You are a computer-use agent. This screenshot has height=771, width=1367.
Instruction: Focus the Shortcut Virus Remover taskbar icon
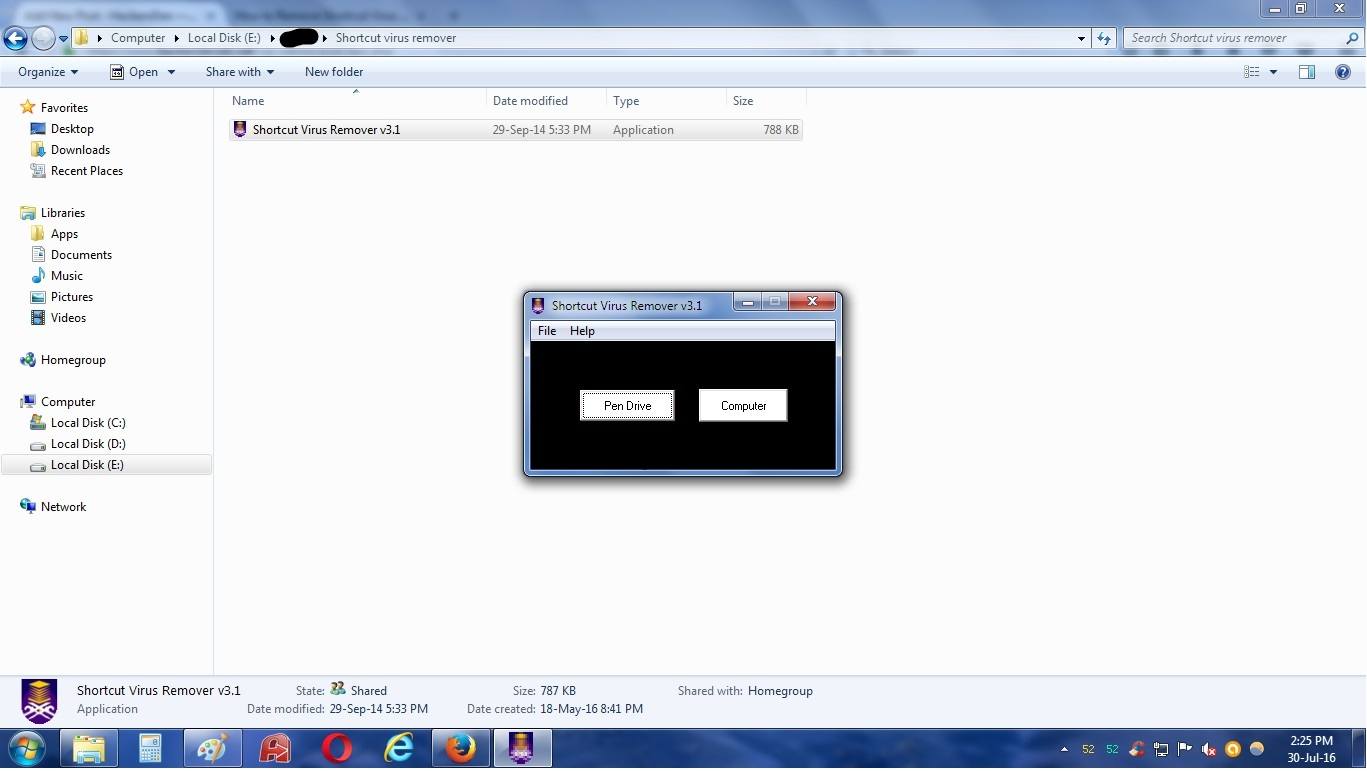(522, 748)
